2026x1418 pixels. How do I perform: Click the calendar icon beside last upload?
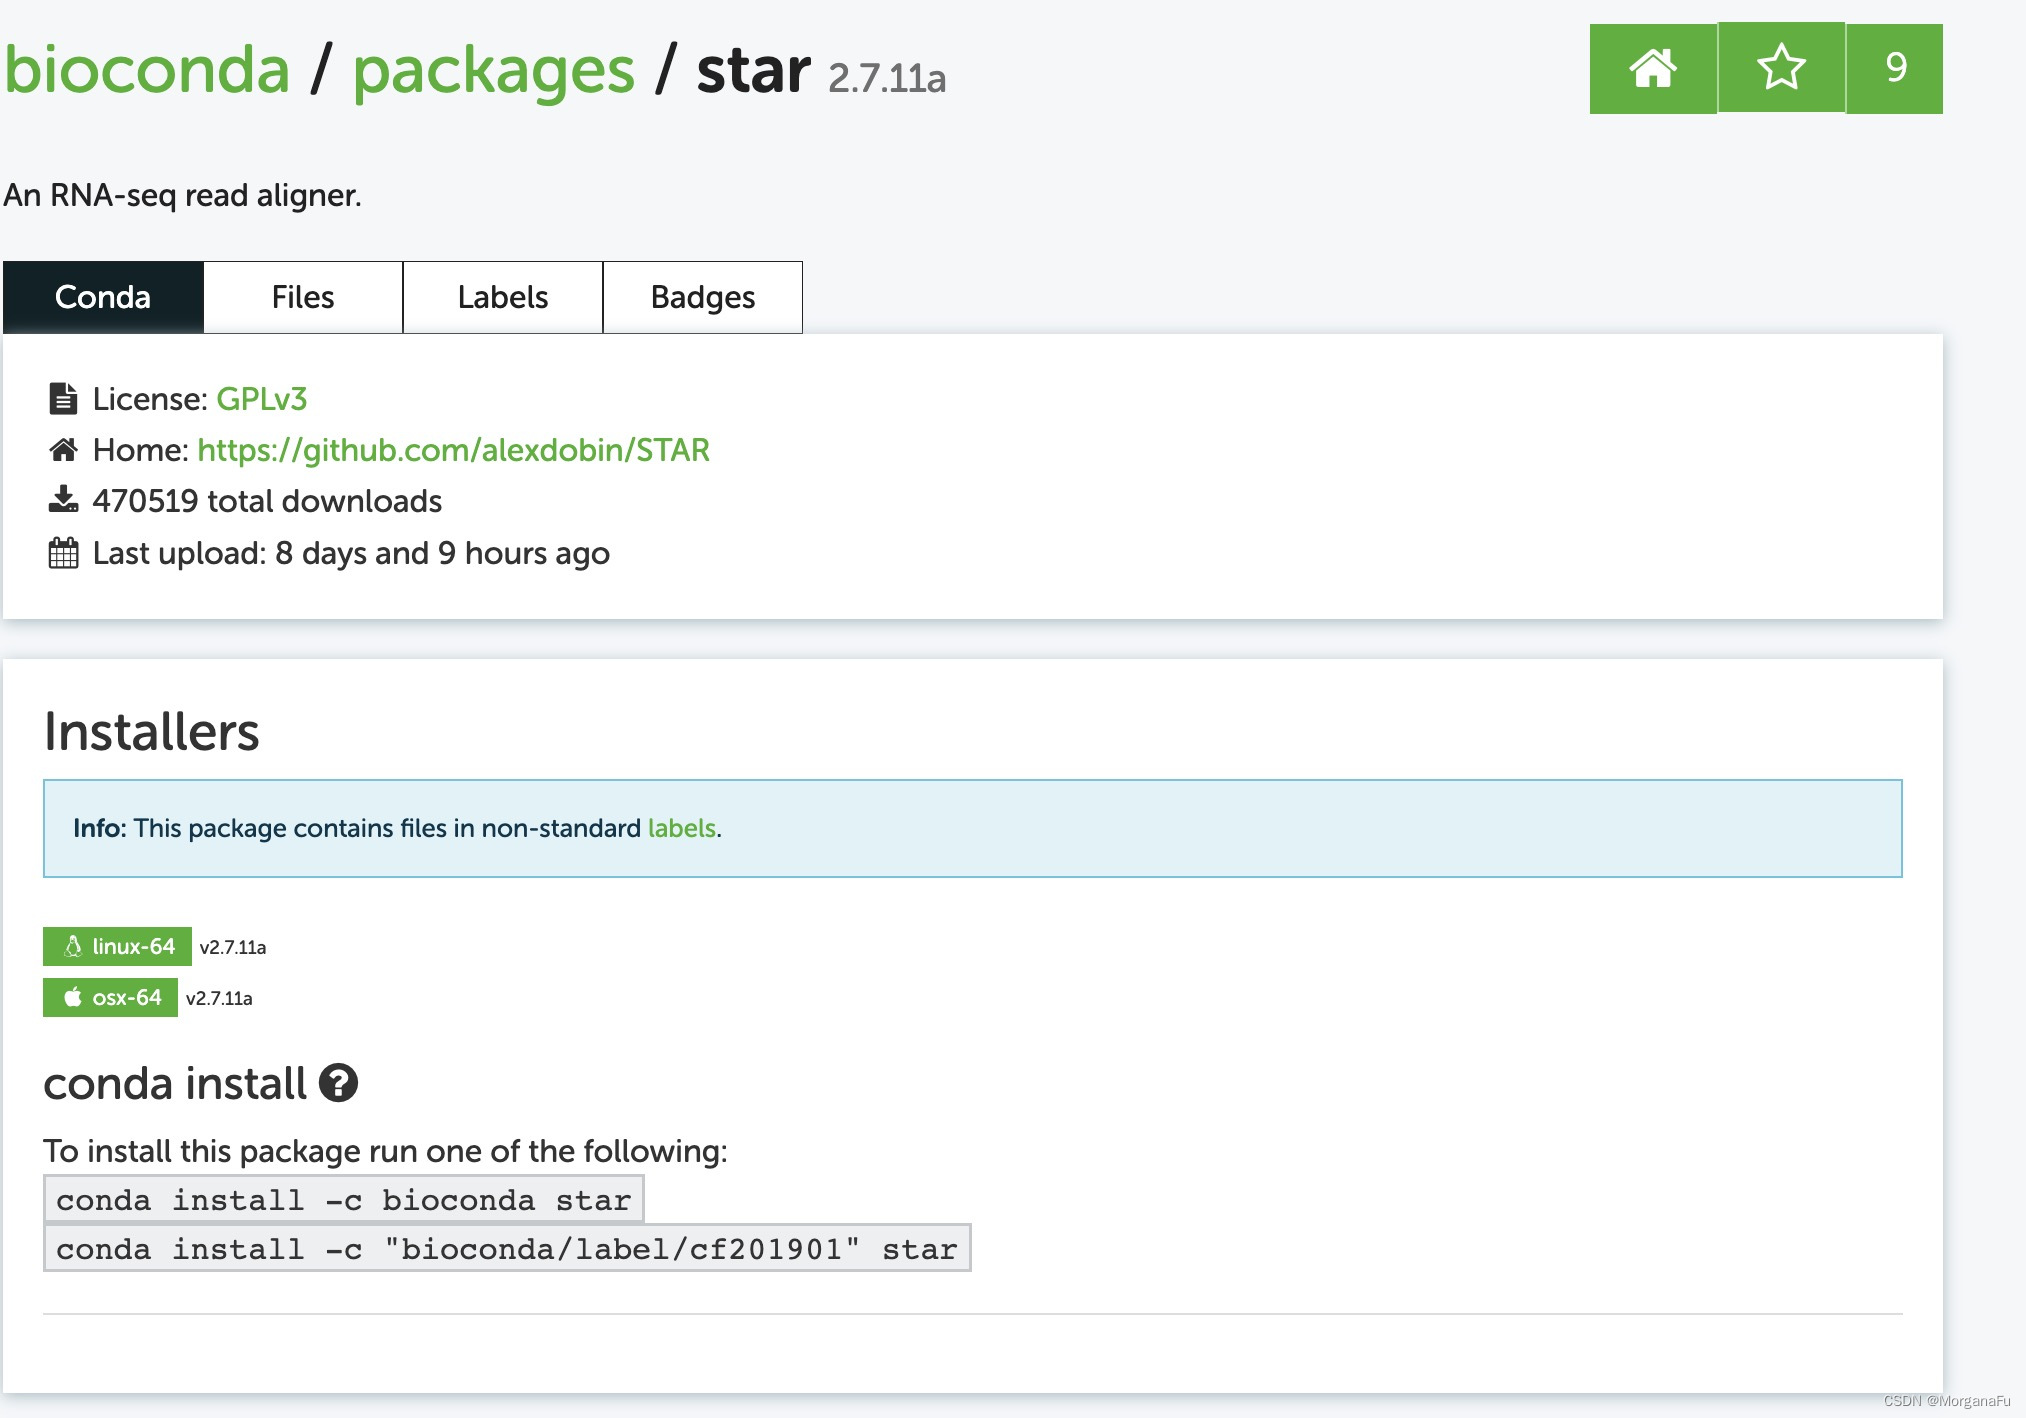63,553
